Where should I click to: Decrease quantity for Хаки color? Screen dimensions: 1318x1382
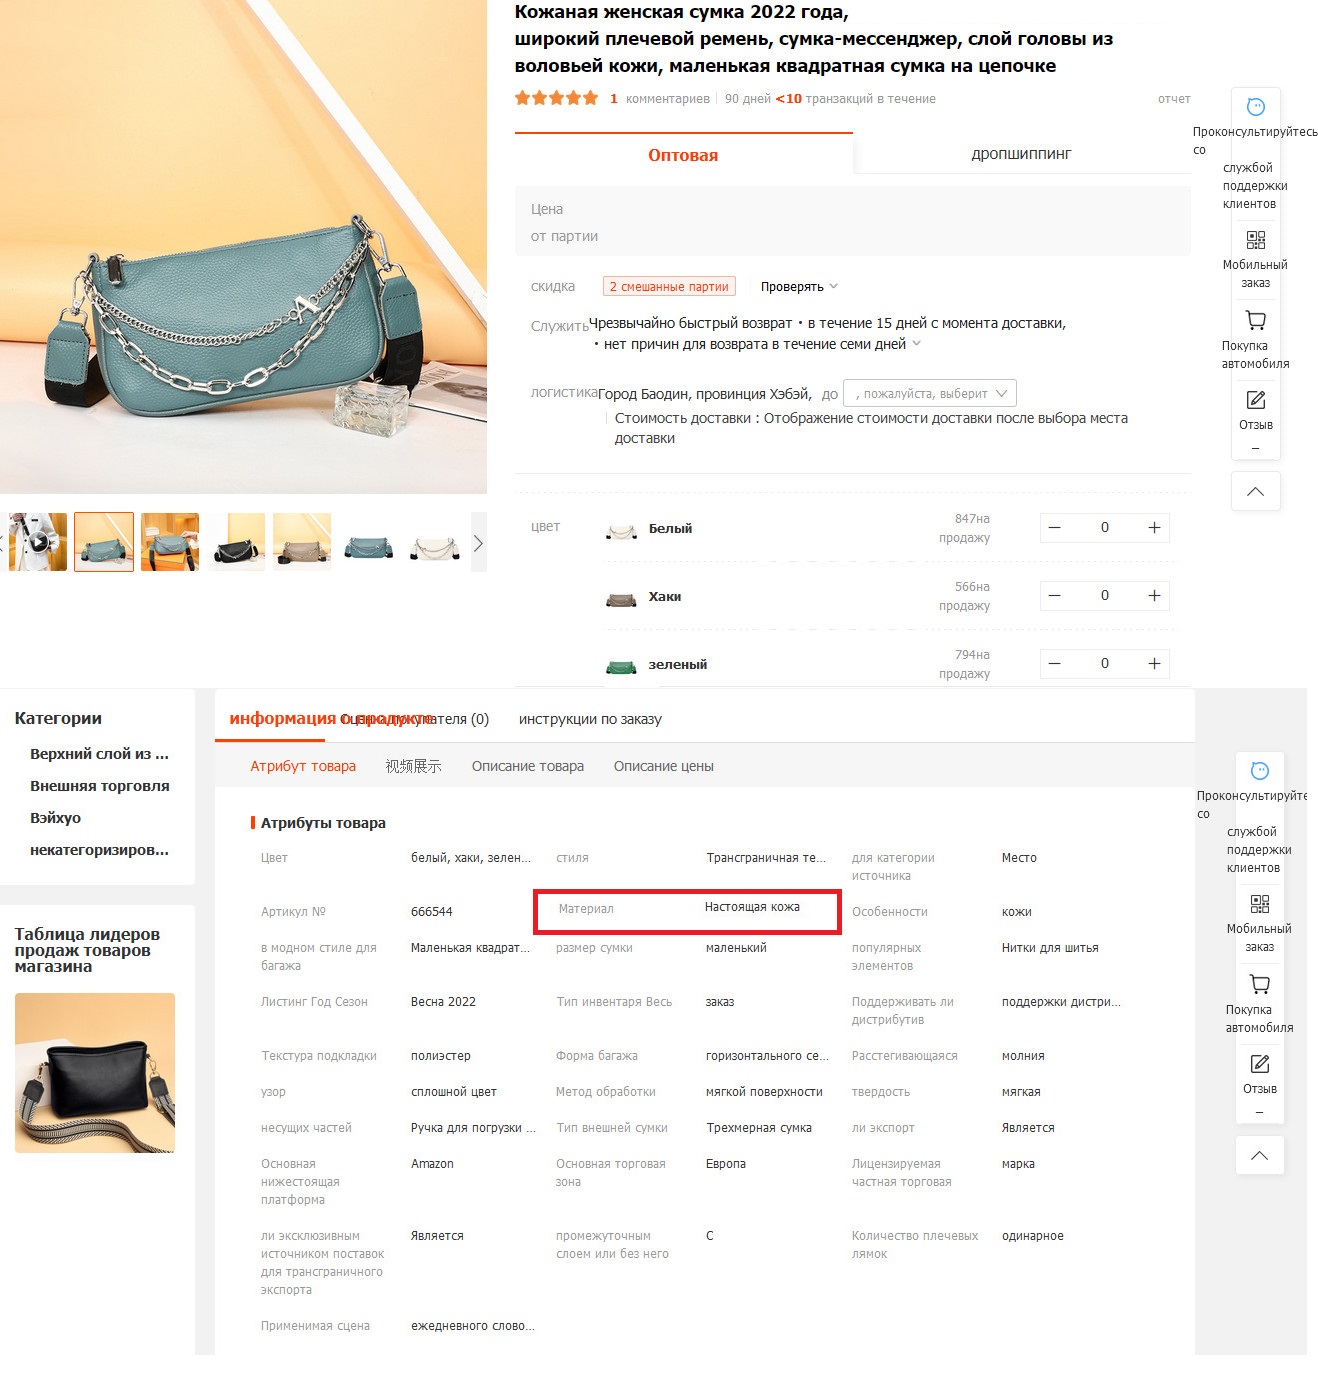1054,596
